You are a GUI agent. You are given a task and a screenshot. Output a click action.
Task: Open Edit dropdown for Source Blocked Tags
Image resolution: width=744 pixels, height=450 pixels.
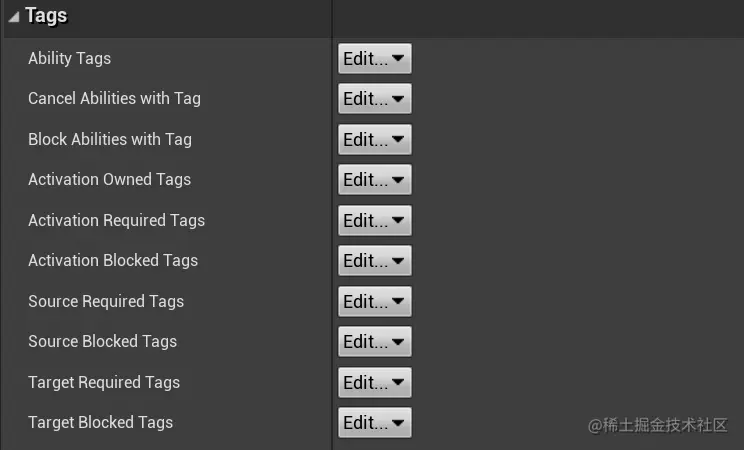pyautogui.click(x=374, y=342)
